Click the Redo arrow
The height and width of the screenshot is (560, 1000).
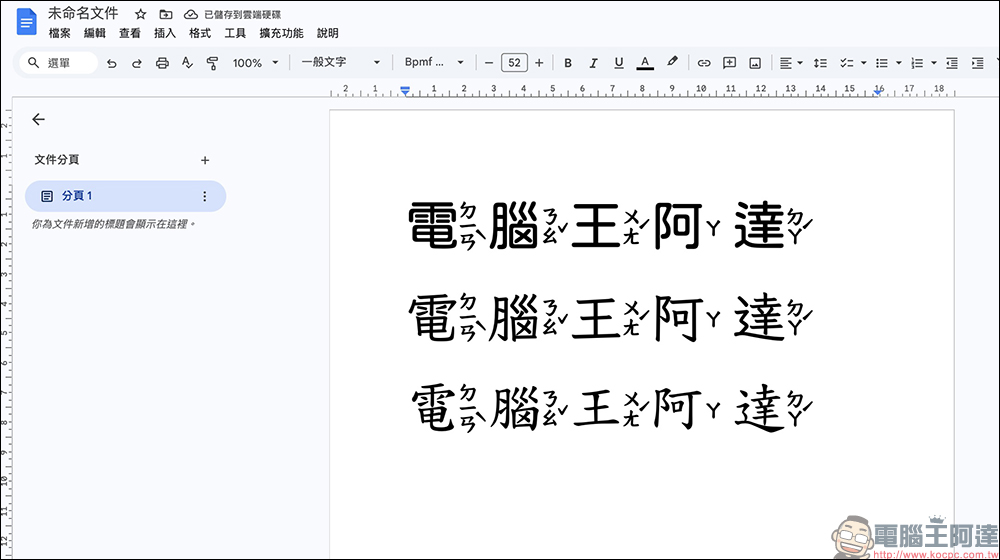click(x=136, y=63)
